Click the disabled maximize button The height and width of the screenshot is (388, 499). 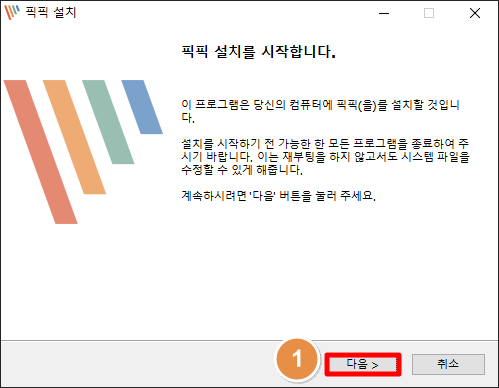tap(429, 13)
